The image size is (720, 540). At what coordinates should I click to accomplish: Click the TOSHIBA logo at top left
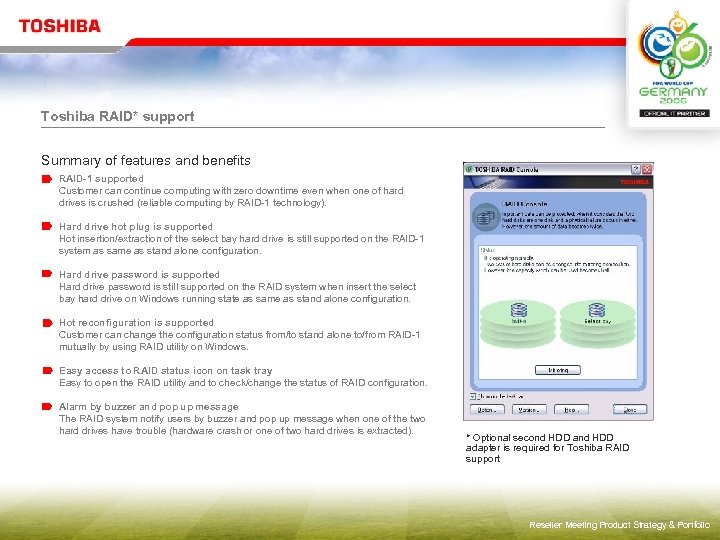pyautogui.click(x=60, y=26)
